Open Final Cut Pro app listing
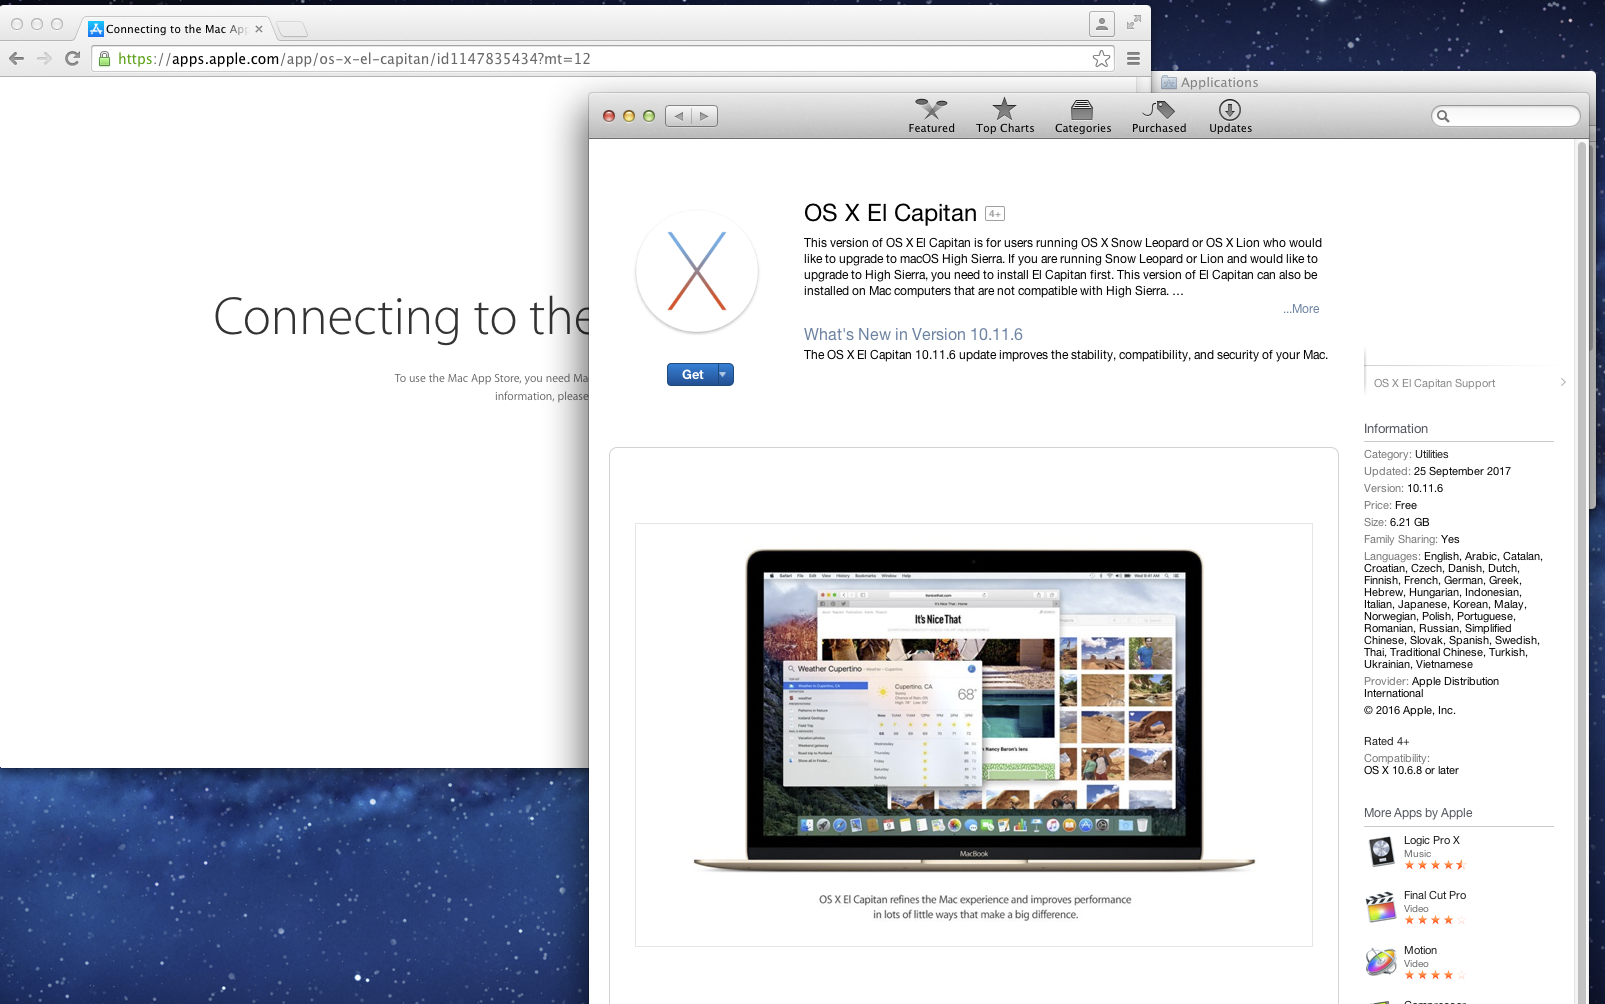Screen dimensions: 1605x1004 click(x=1434, y=895)
